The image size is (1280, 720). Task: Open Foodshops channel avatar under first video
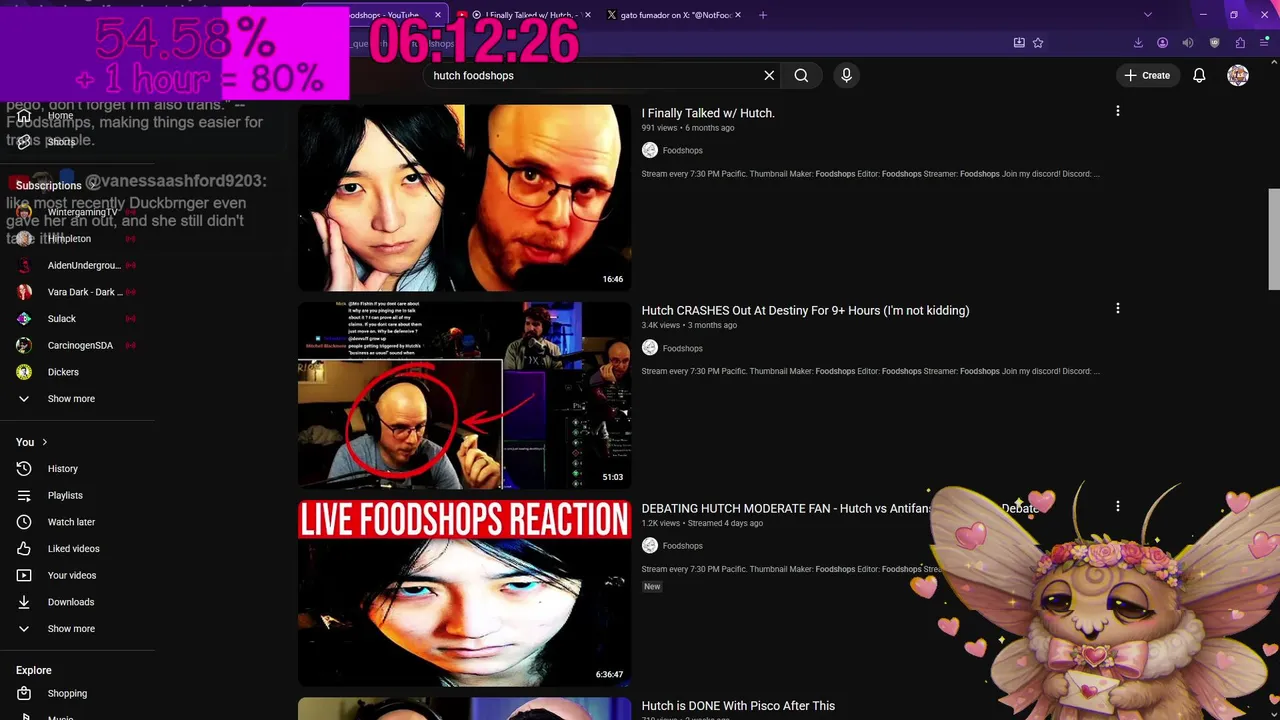[650, 150]
